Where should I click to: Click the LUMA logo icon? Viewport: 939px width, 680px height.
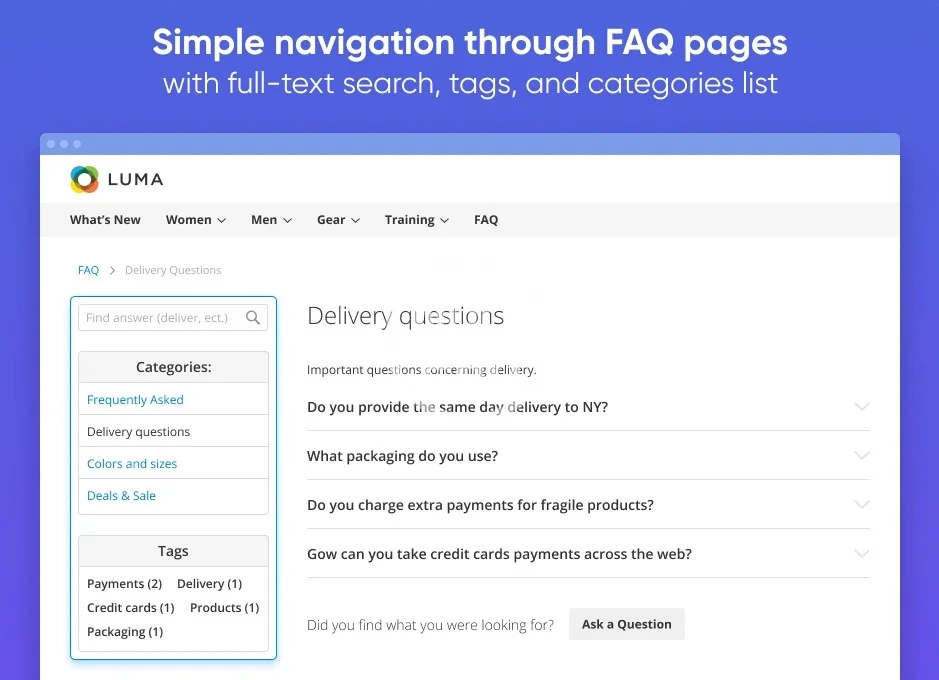coord(85,179)
